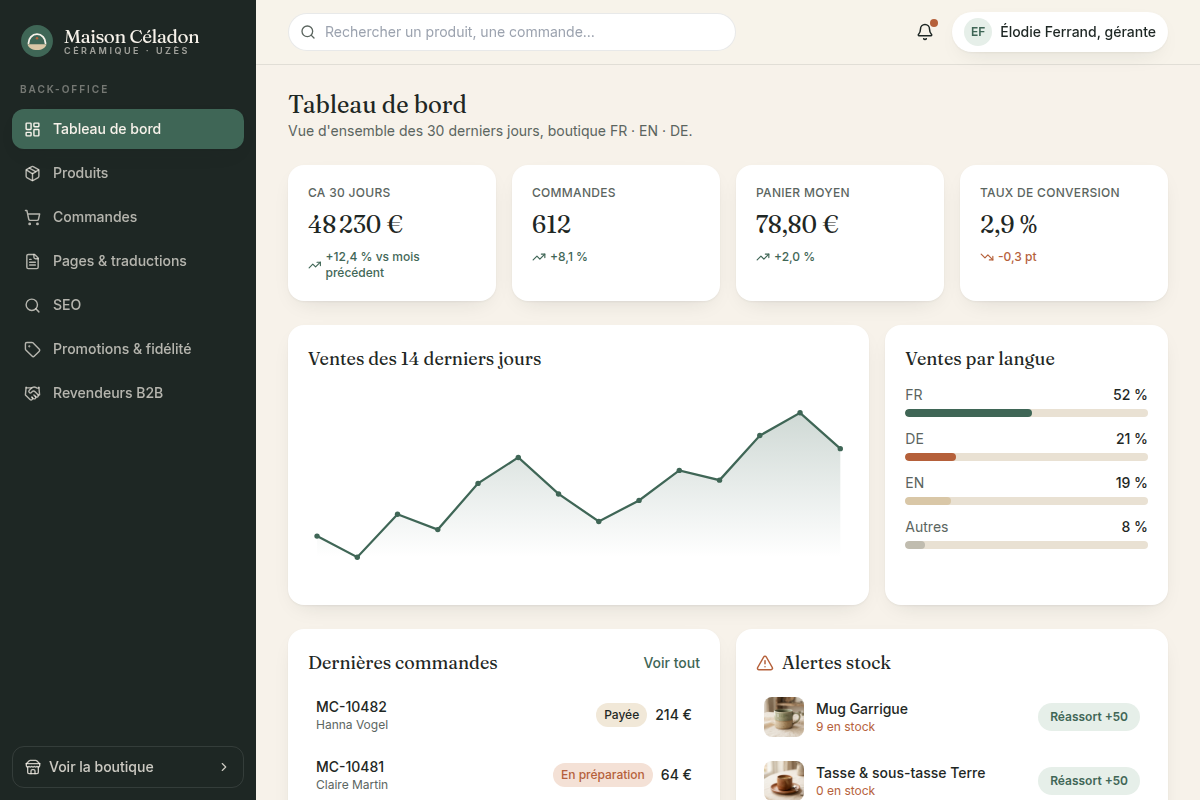
Task: Click the Voir la boutique button
Action: (128, 767)
